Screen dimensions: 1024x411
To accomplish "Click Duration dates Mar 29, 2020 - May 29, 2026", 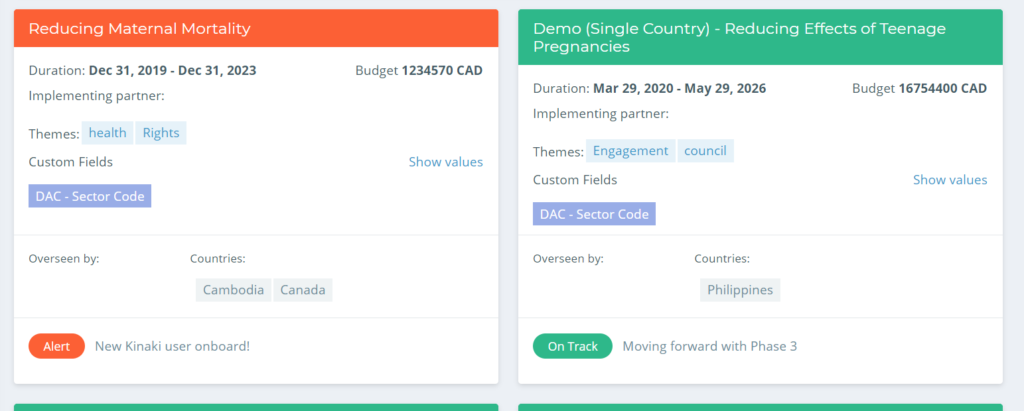I will pos(679,88).
